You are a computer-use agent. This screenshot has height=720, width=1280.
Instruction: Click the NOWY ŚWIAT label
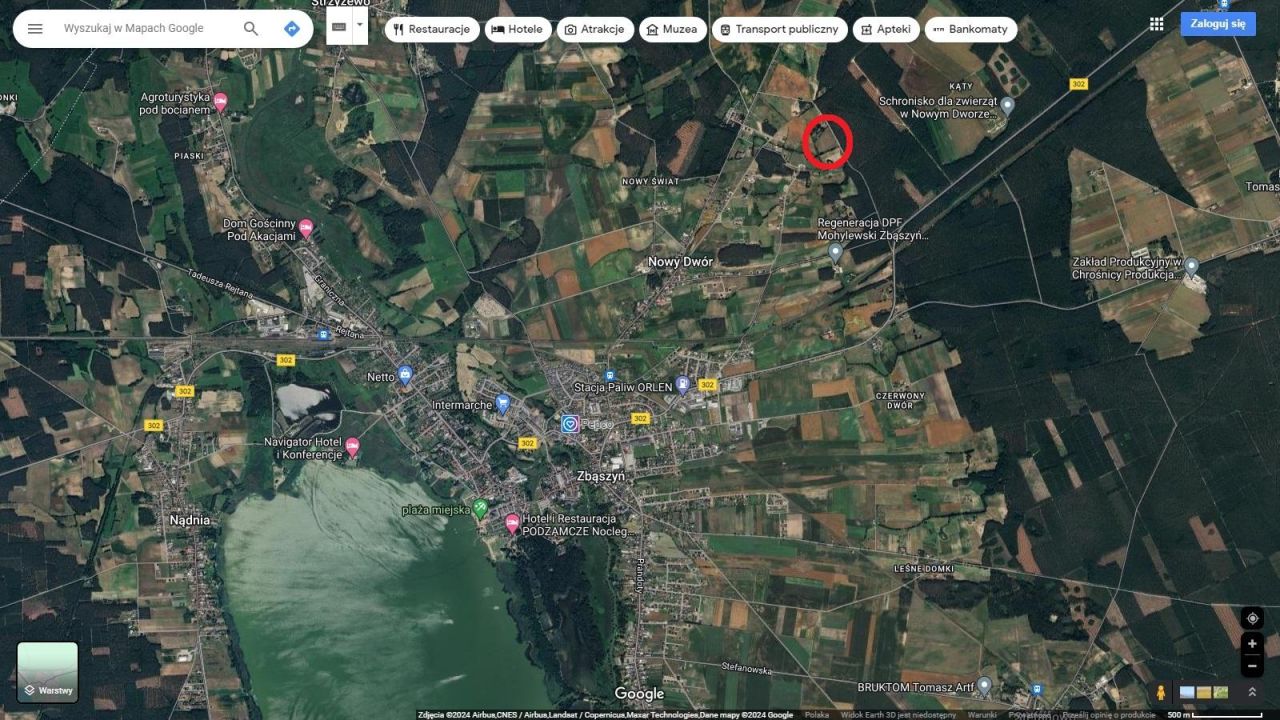coord(650,182)
